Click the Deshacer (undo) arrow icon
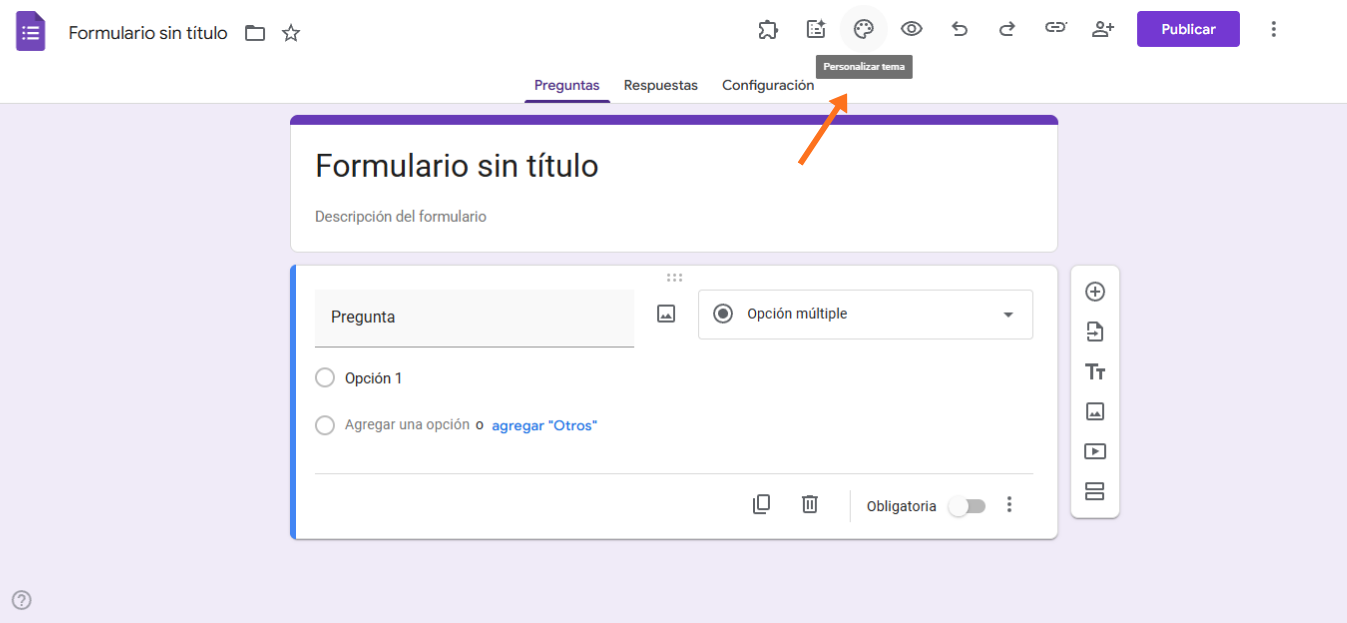1347x623 pixels. pos(959,28)
